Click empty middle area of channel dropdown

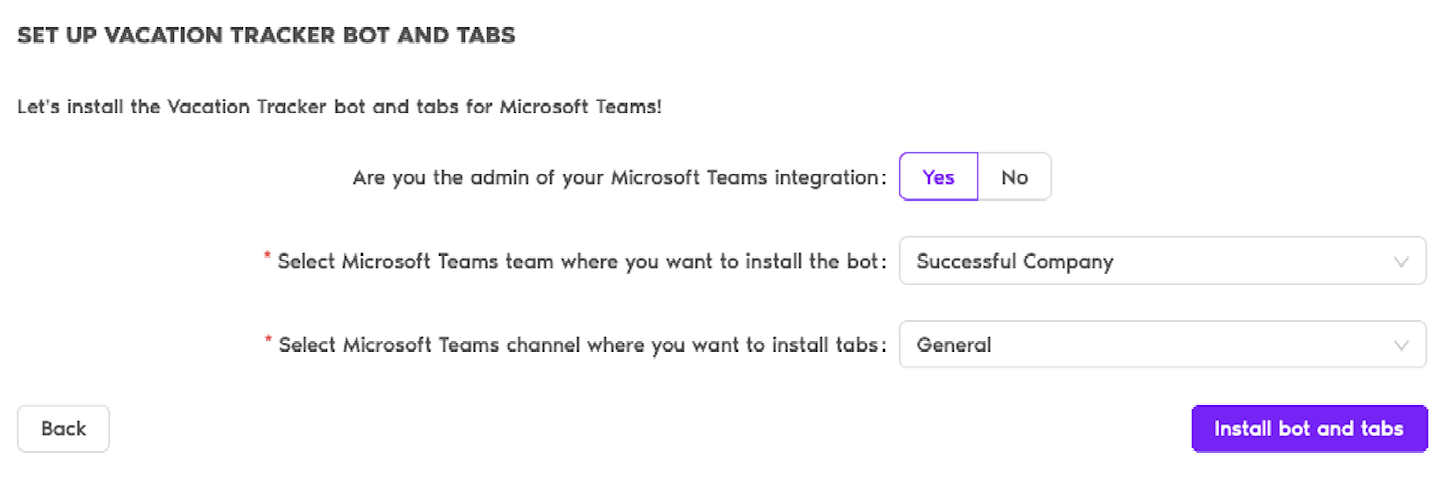(x=1200, y=345)
